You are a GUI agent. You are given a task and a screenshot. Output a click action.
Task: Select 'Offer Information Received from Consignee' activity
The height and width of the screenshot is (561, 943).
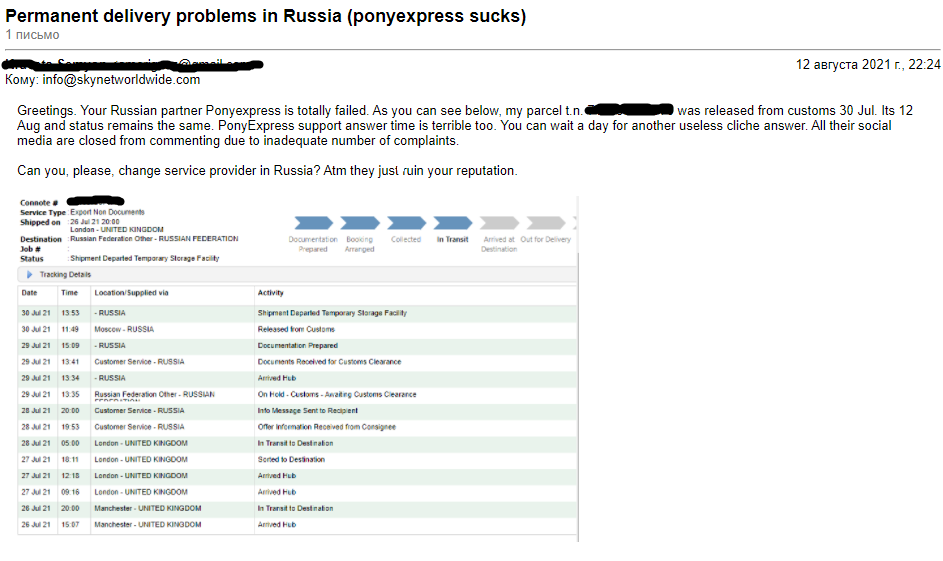point(327,427)
